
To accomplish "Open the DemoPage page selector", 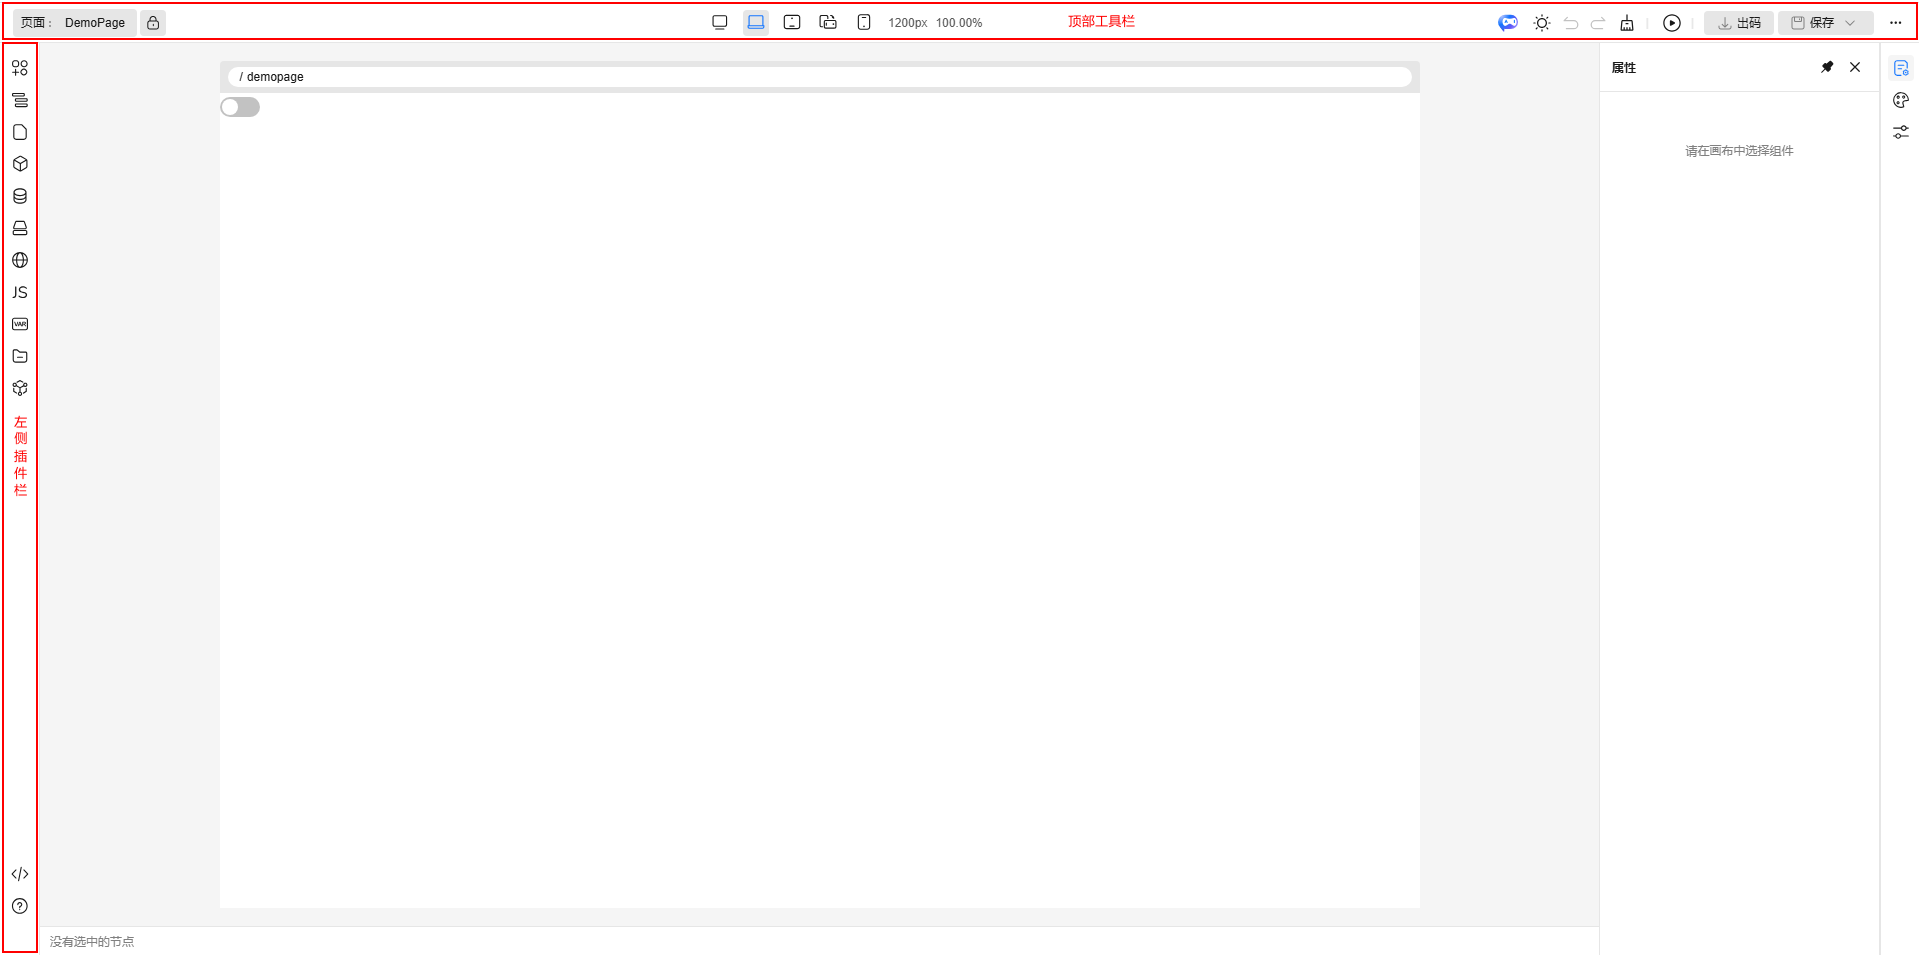I will point(75,23).
